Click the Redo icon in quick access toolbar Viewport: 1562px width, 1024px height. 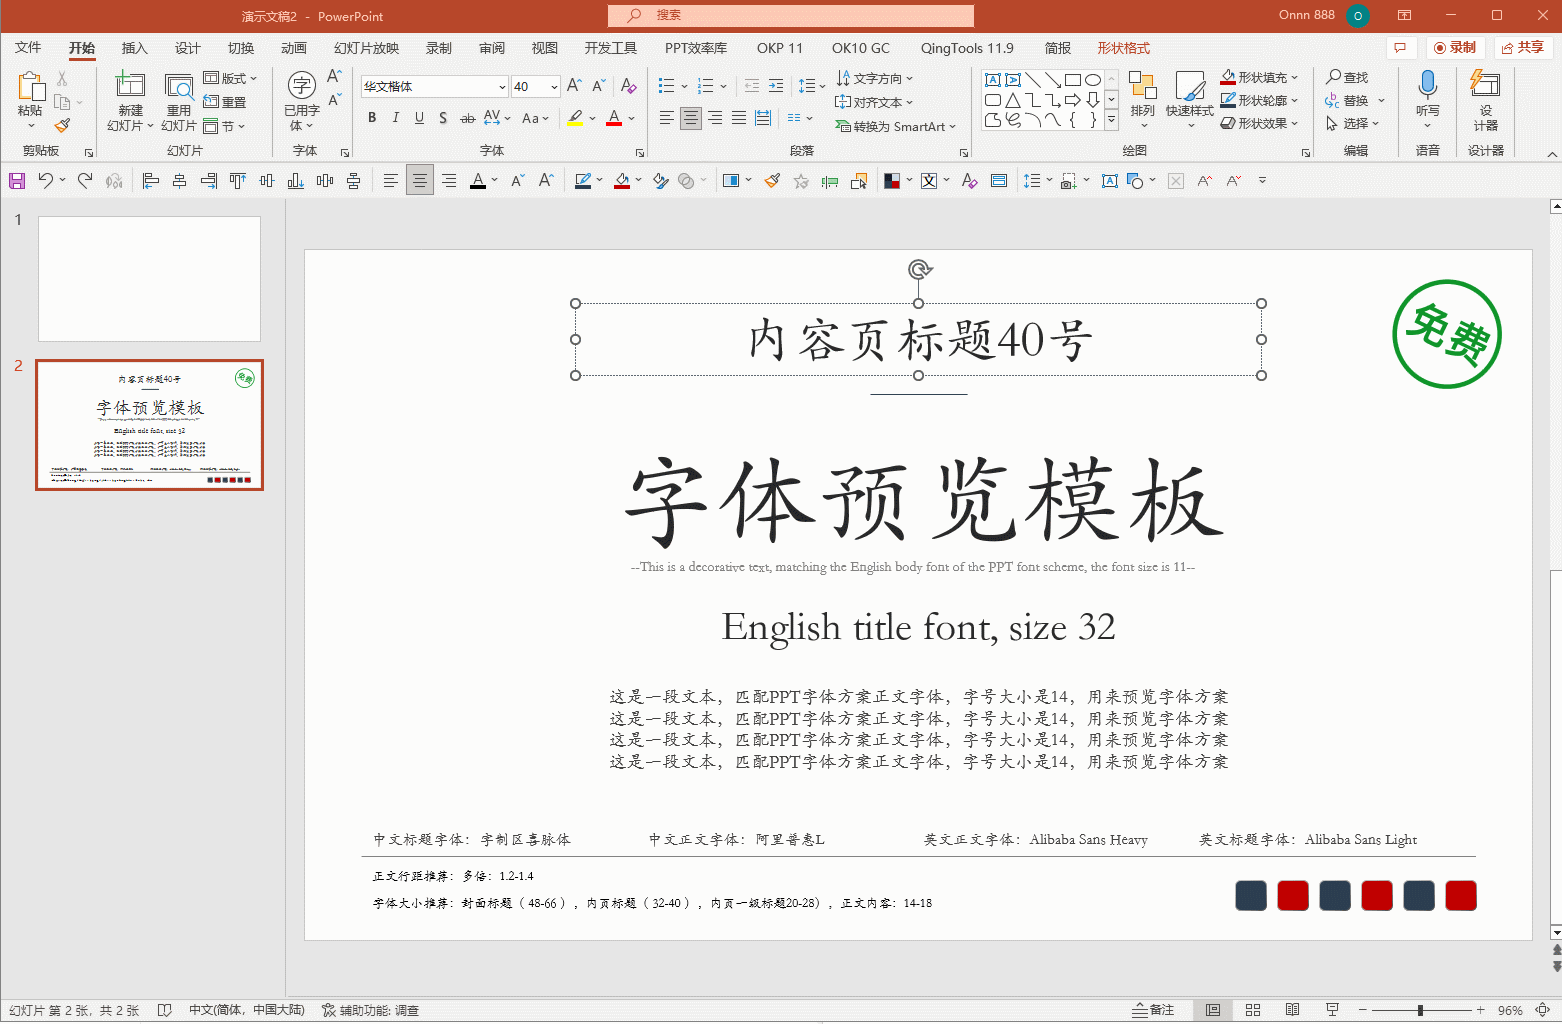[85, 181]
